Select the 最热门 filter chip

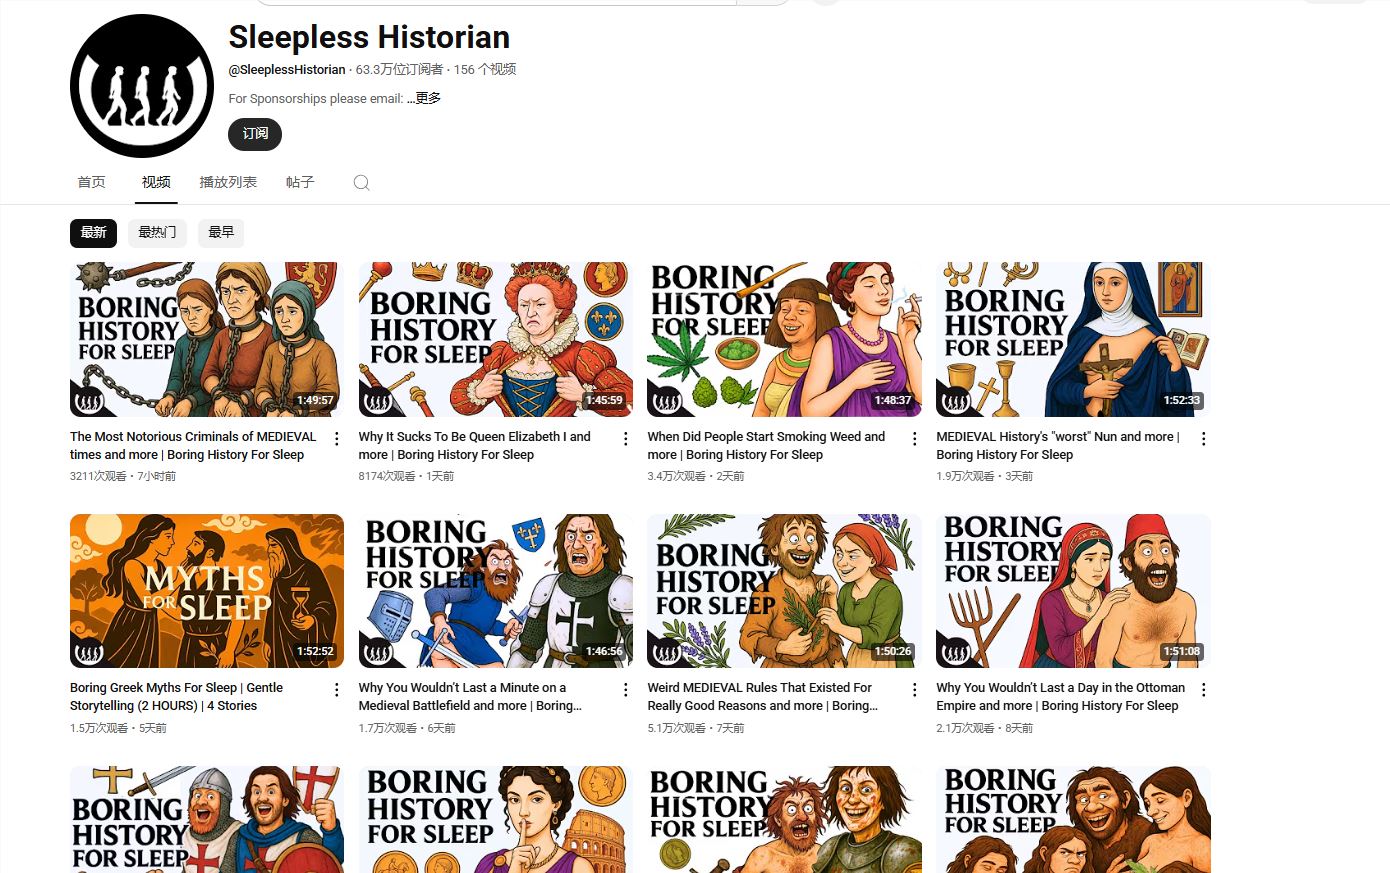(157, 232)
